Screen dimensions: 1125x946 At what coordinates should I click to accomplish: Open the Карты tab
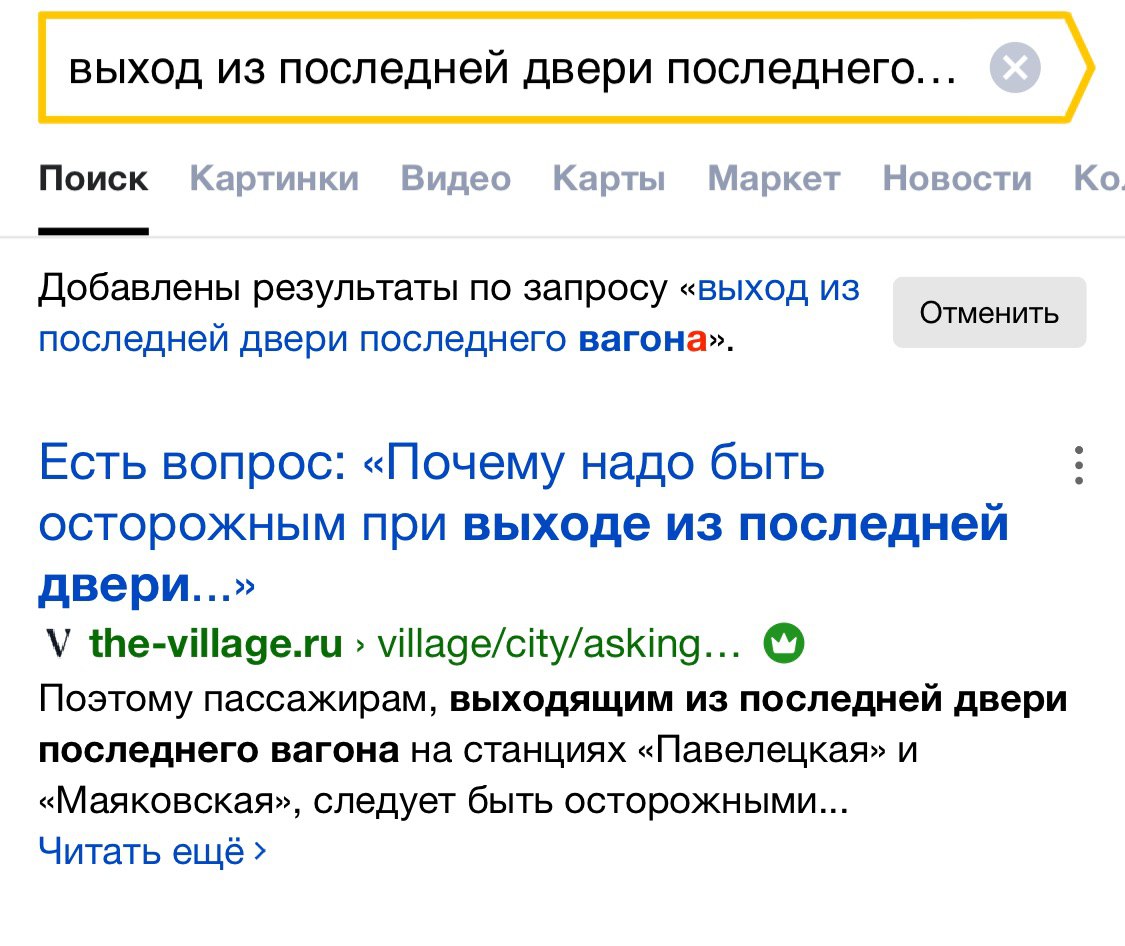coord(609,178)
